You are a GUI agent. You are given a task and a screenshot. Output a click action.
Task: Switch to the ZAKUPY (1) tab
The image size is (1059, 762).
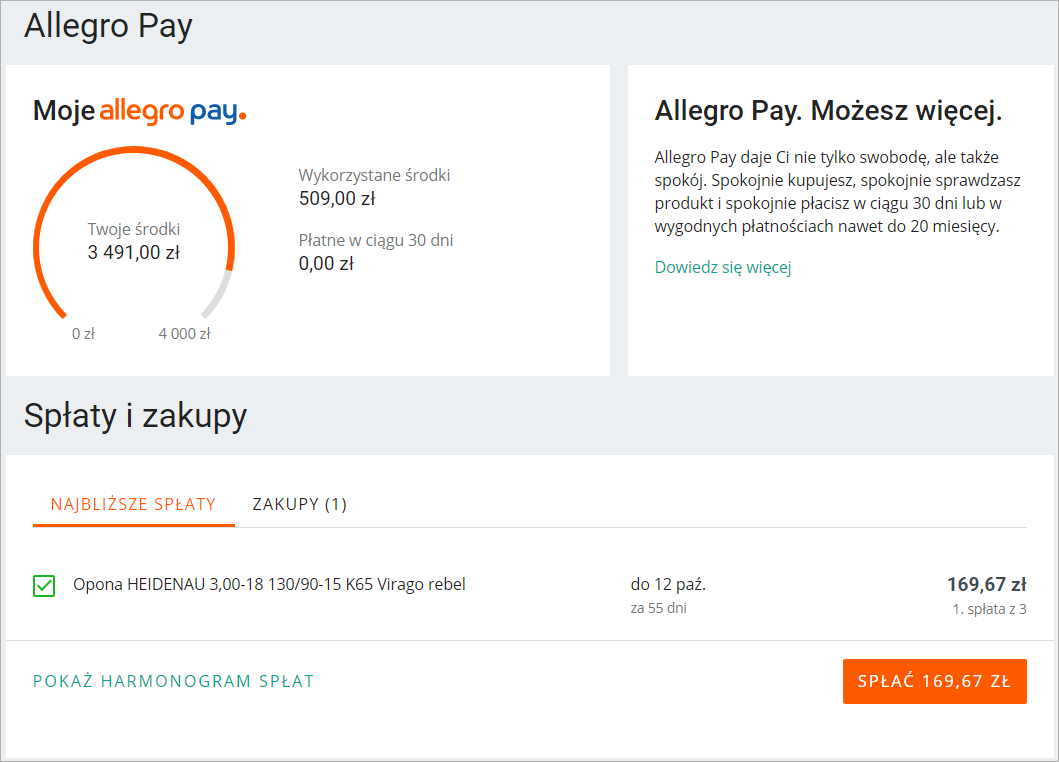point(299,504)
